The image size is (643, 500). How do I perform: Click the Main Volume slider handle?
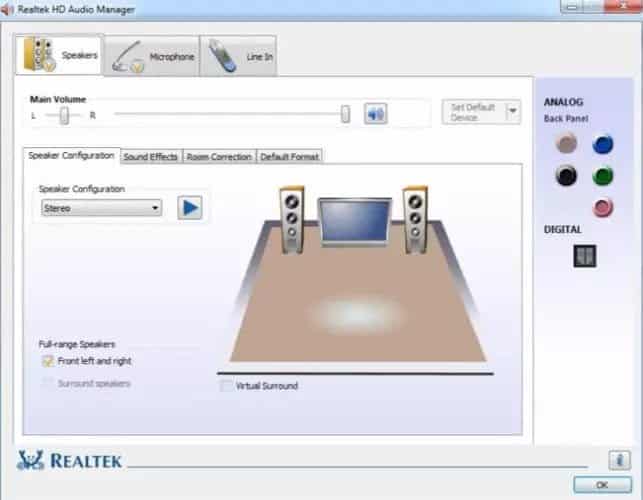click(345, 114)
